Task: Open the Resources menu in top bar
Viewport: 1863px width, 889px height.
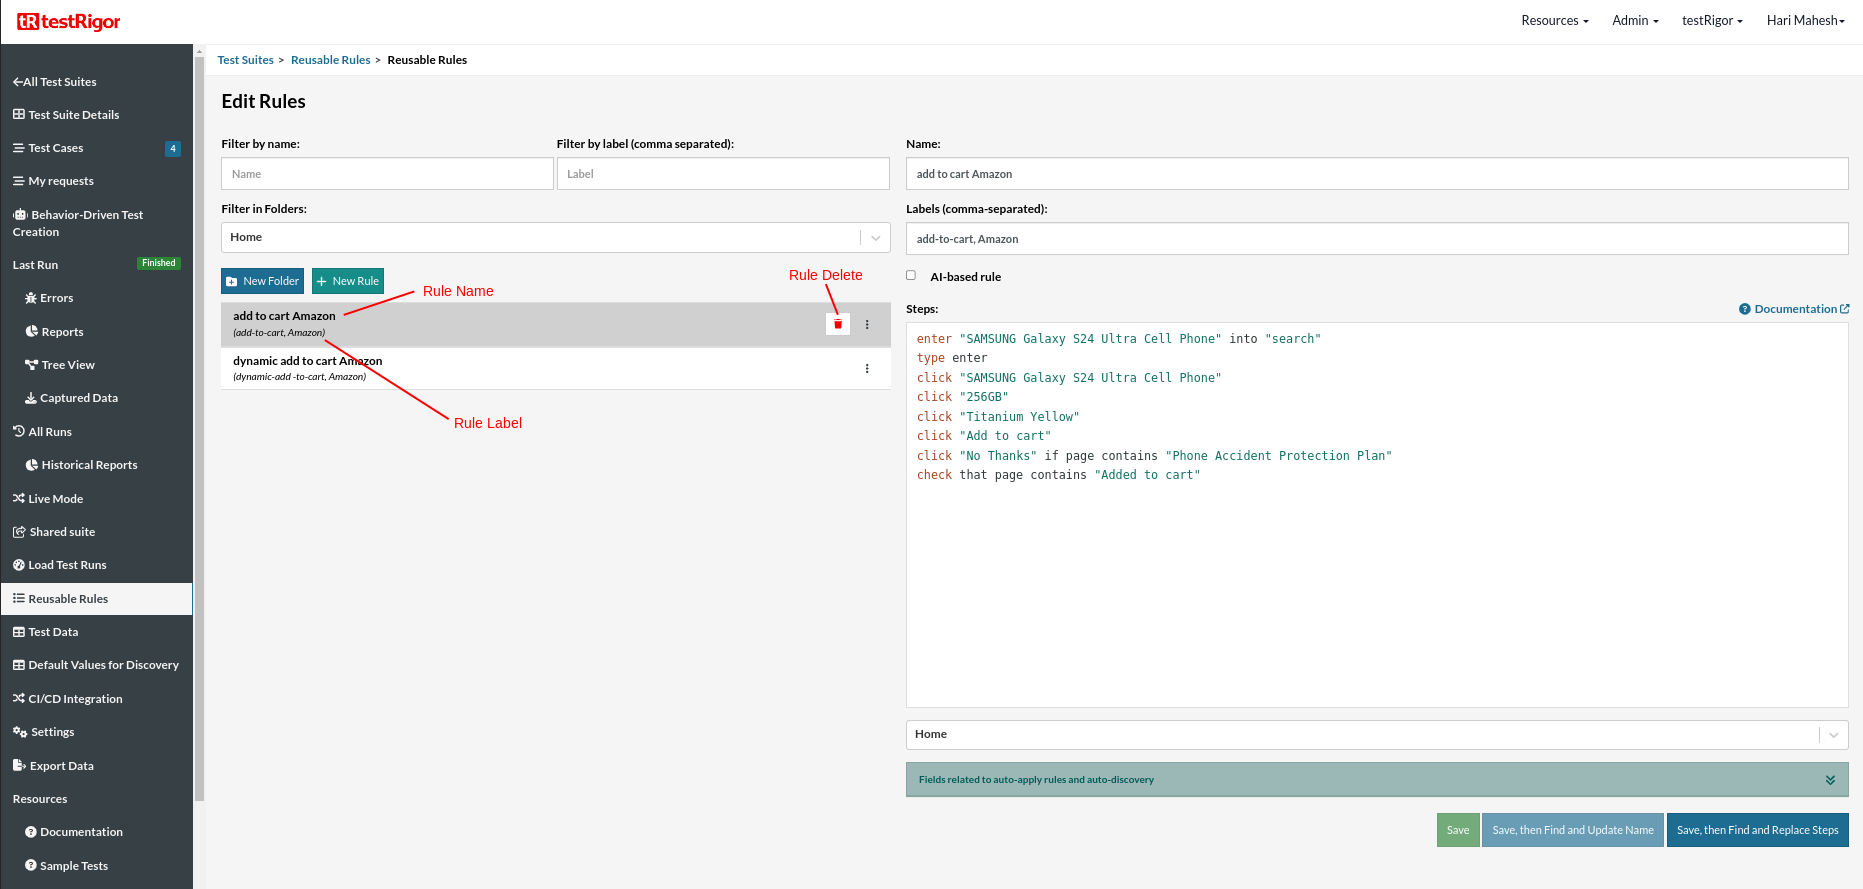Action: point(1554,21)
